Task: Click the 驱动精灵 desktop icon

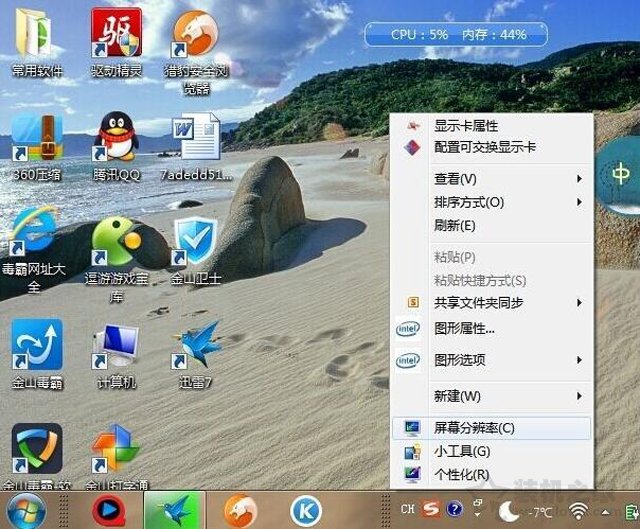Action: pyautogui.click(x=117, y=35)
